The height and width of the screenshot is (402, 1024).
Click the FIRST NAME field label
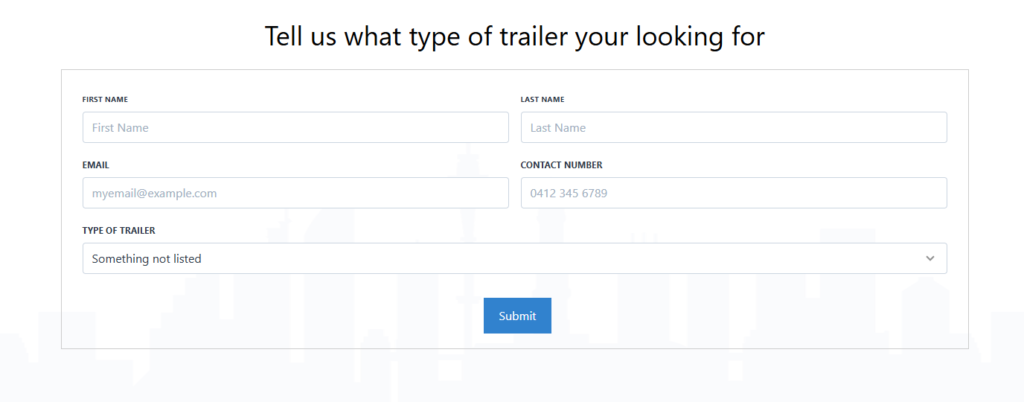(x=105, y=100)
